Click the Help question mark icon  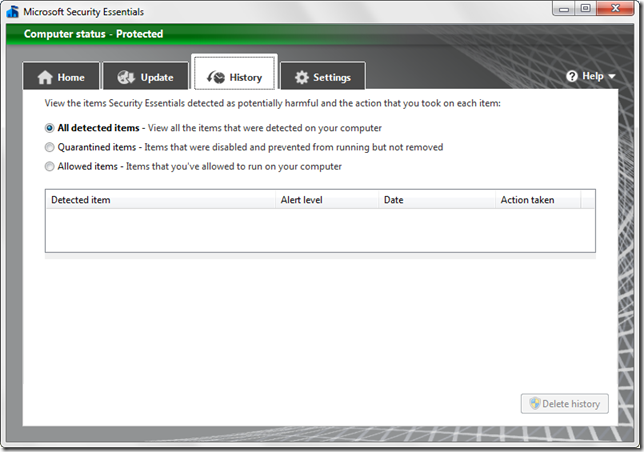572,76
